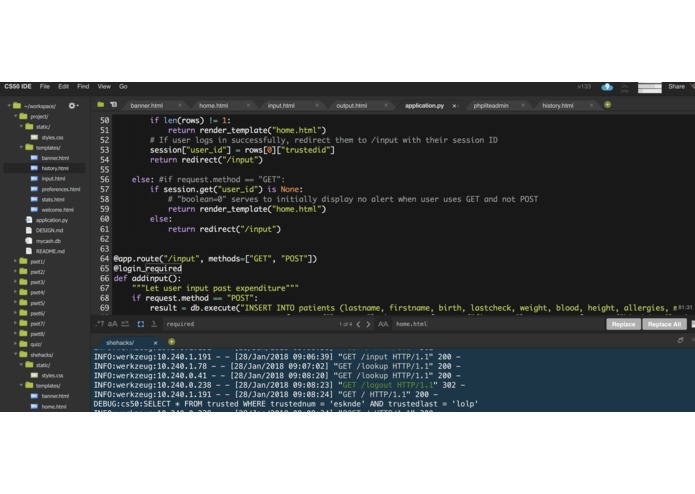
Task: Open the file tree settings gear
Action: (x=72, y=105)
